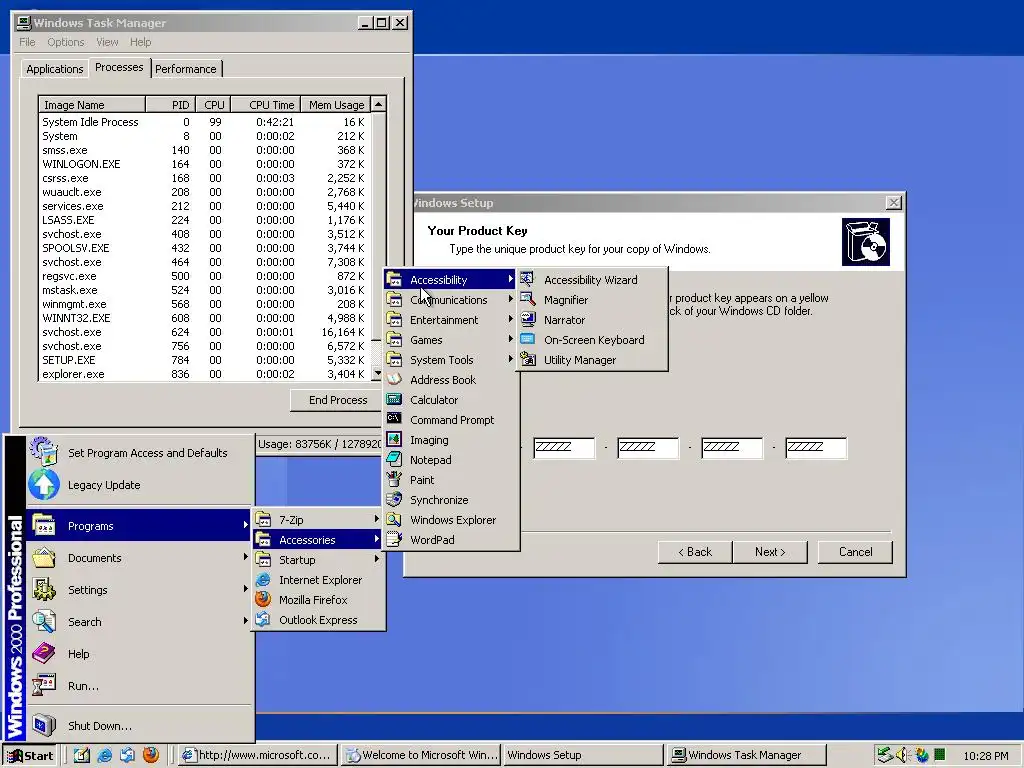Open Task Manager View menu

pos(107,42)
